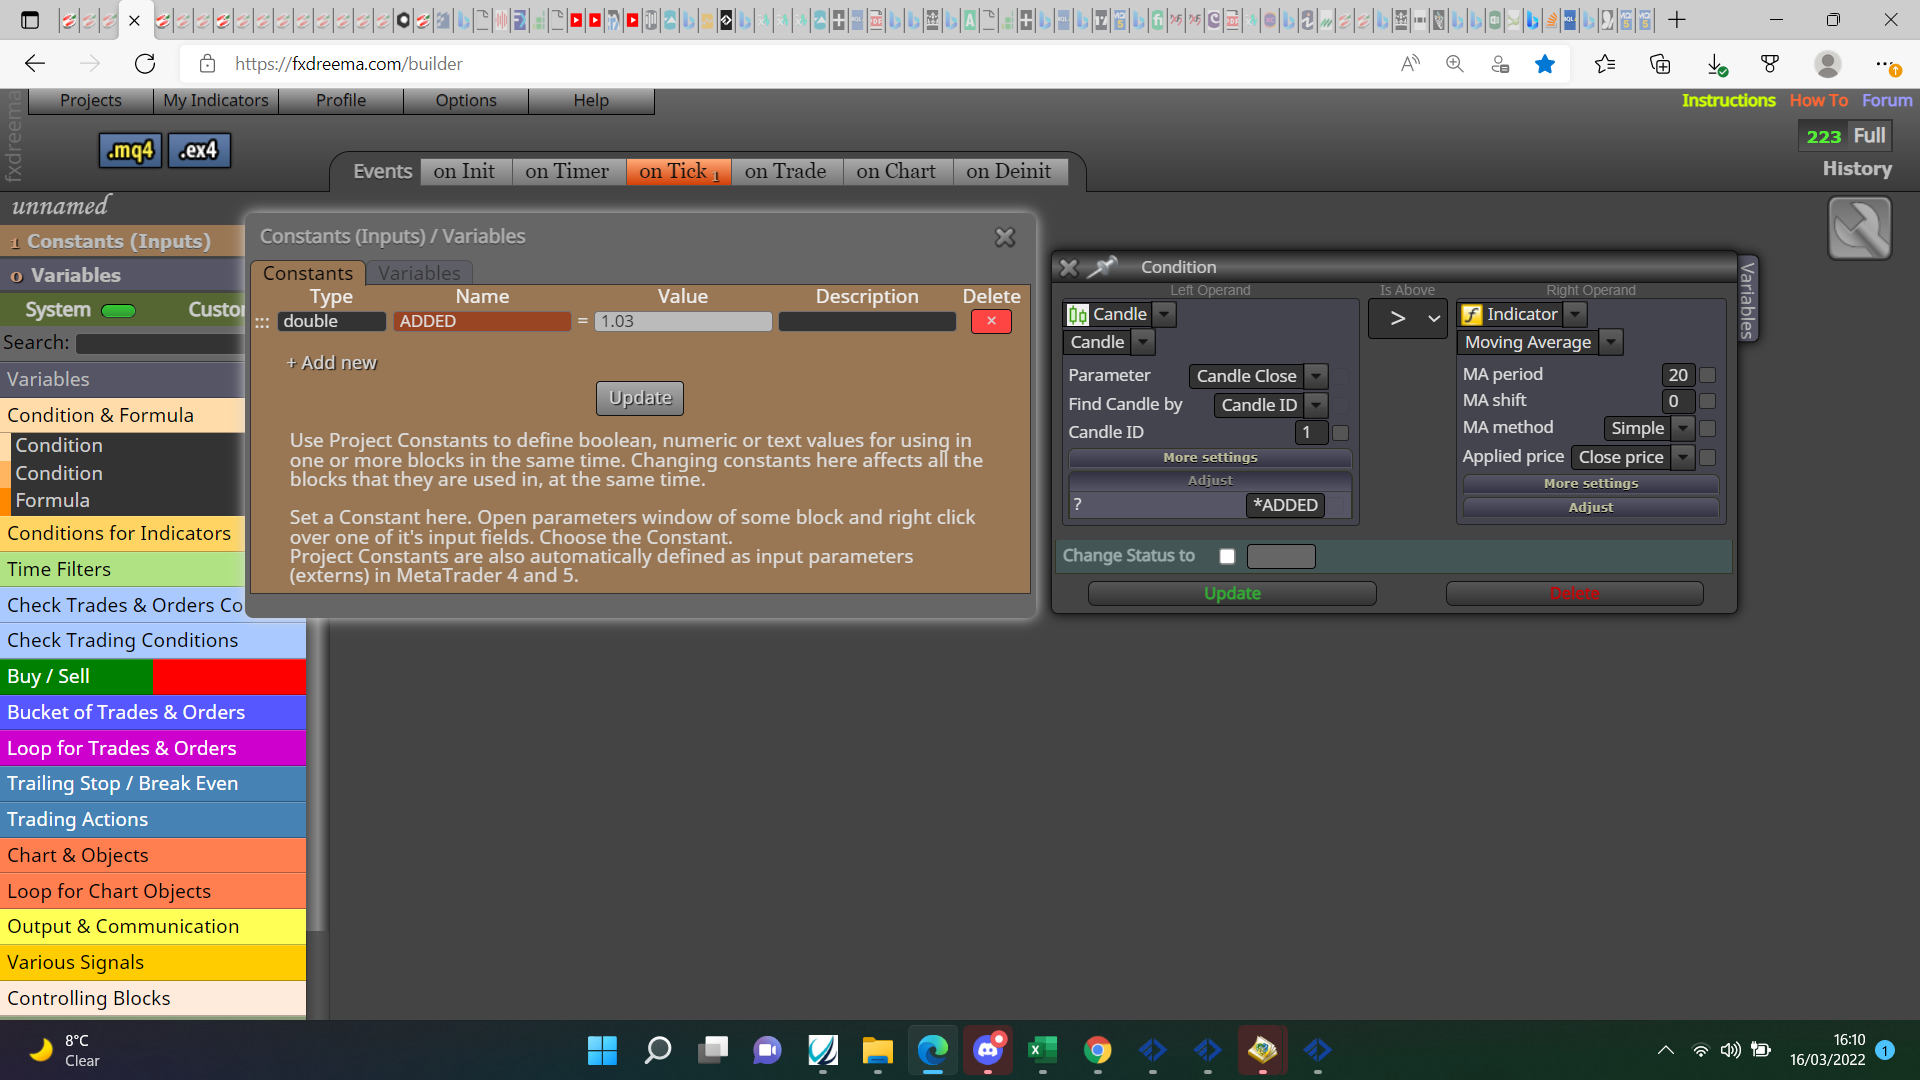Switch to the on Init event tab
The height and width of the screenshot is (1080, 1920).
pos(464,171)
